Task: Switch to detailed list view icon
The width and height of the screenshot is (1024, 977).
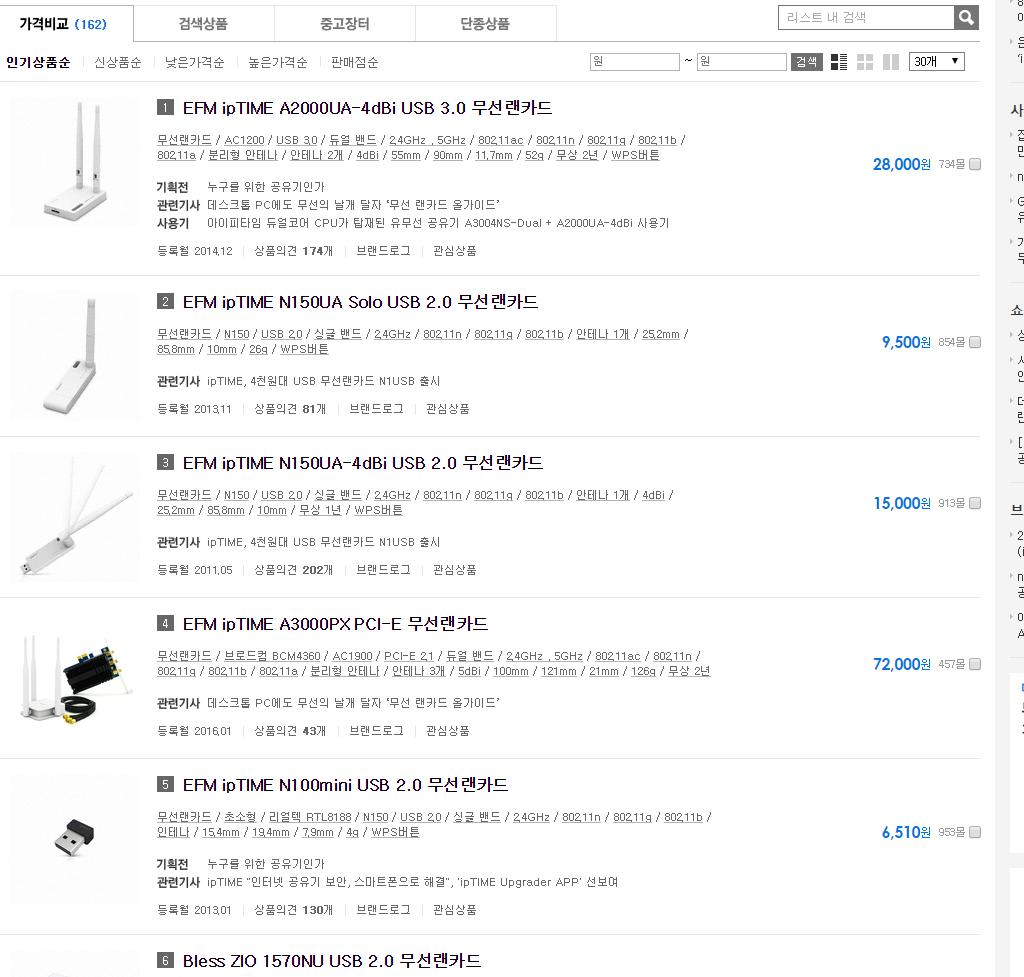Action: click(839, 62)
